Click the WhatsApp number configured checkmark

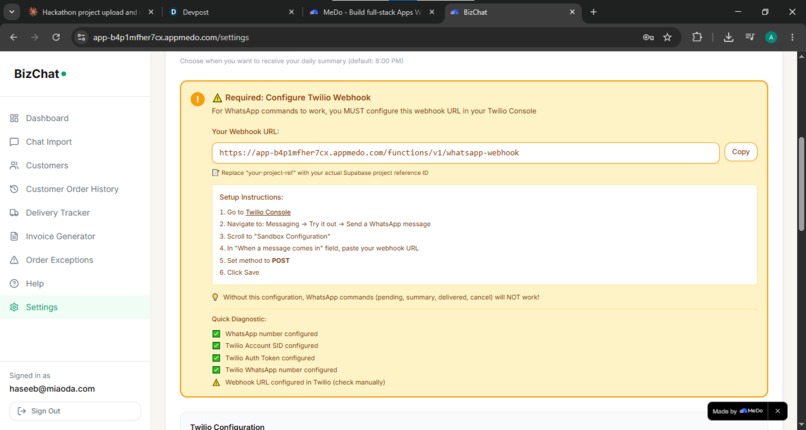pyautogui.click(x=216, y=333)
